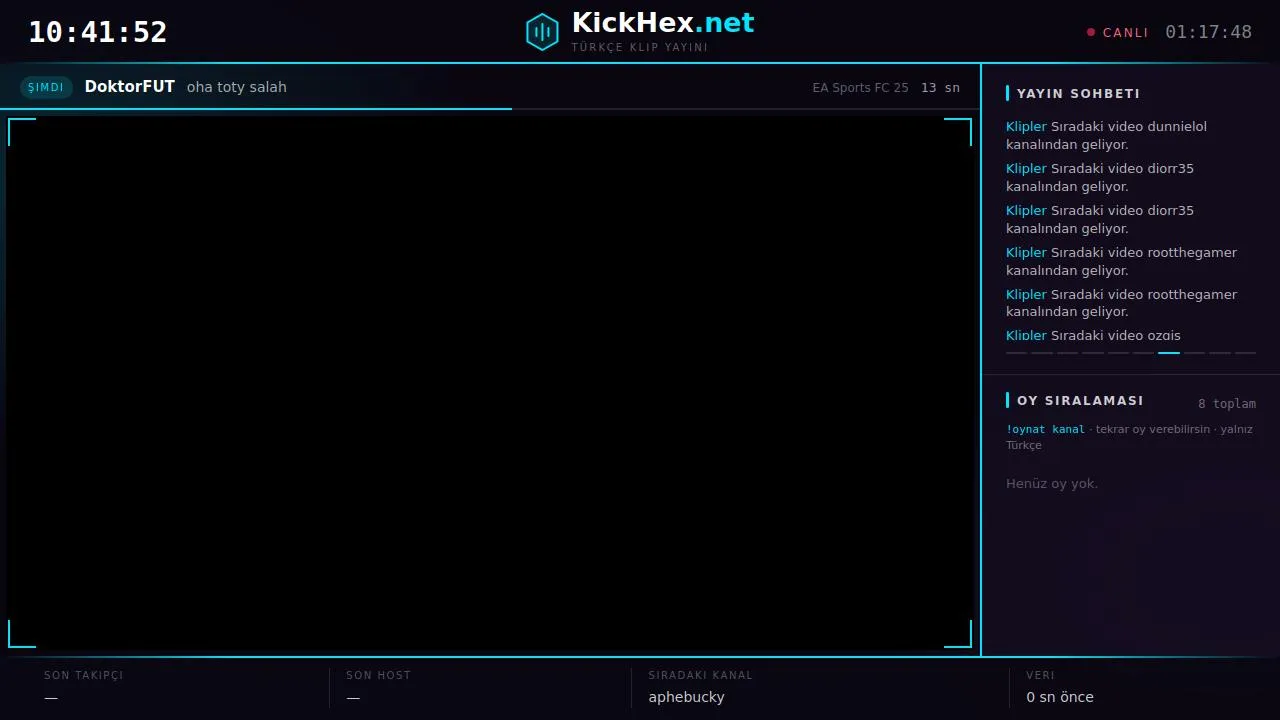The height and width of the screenshot is (720, 1280).
Task: Click the 10:41:52 clock
Action: [98, 32]
